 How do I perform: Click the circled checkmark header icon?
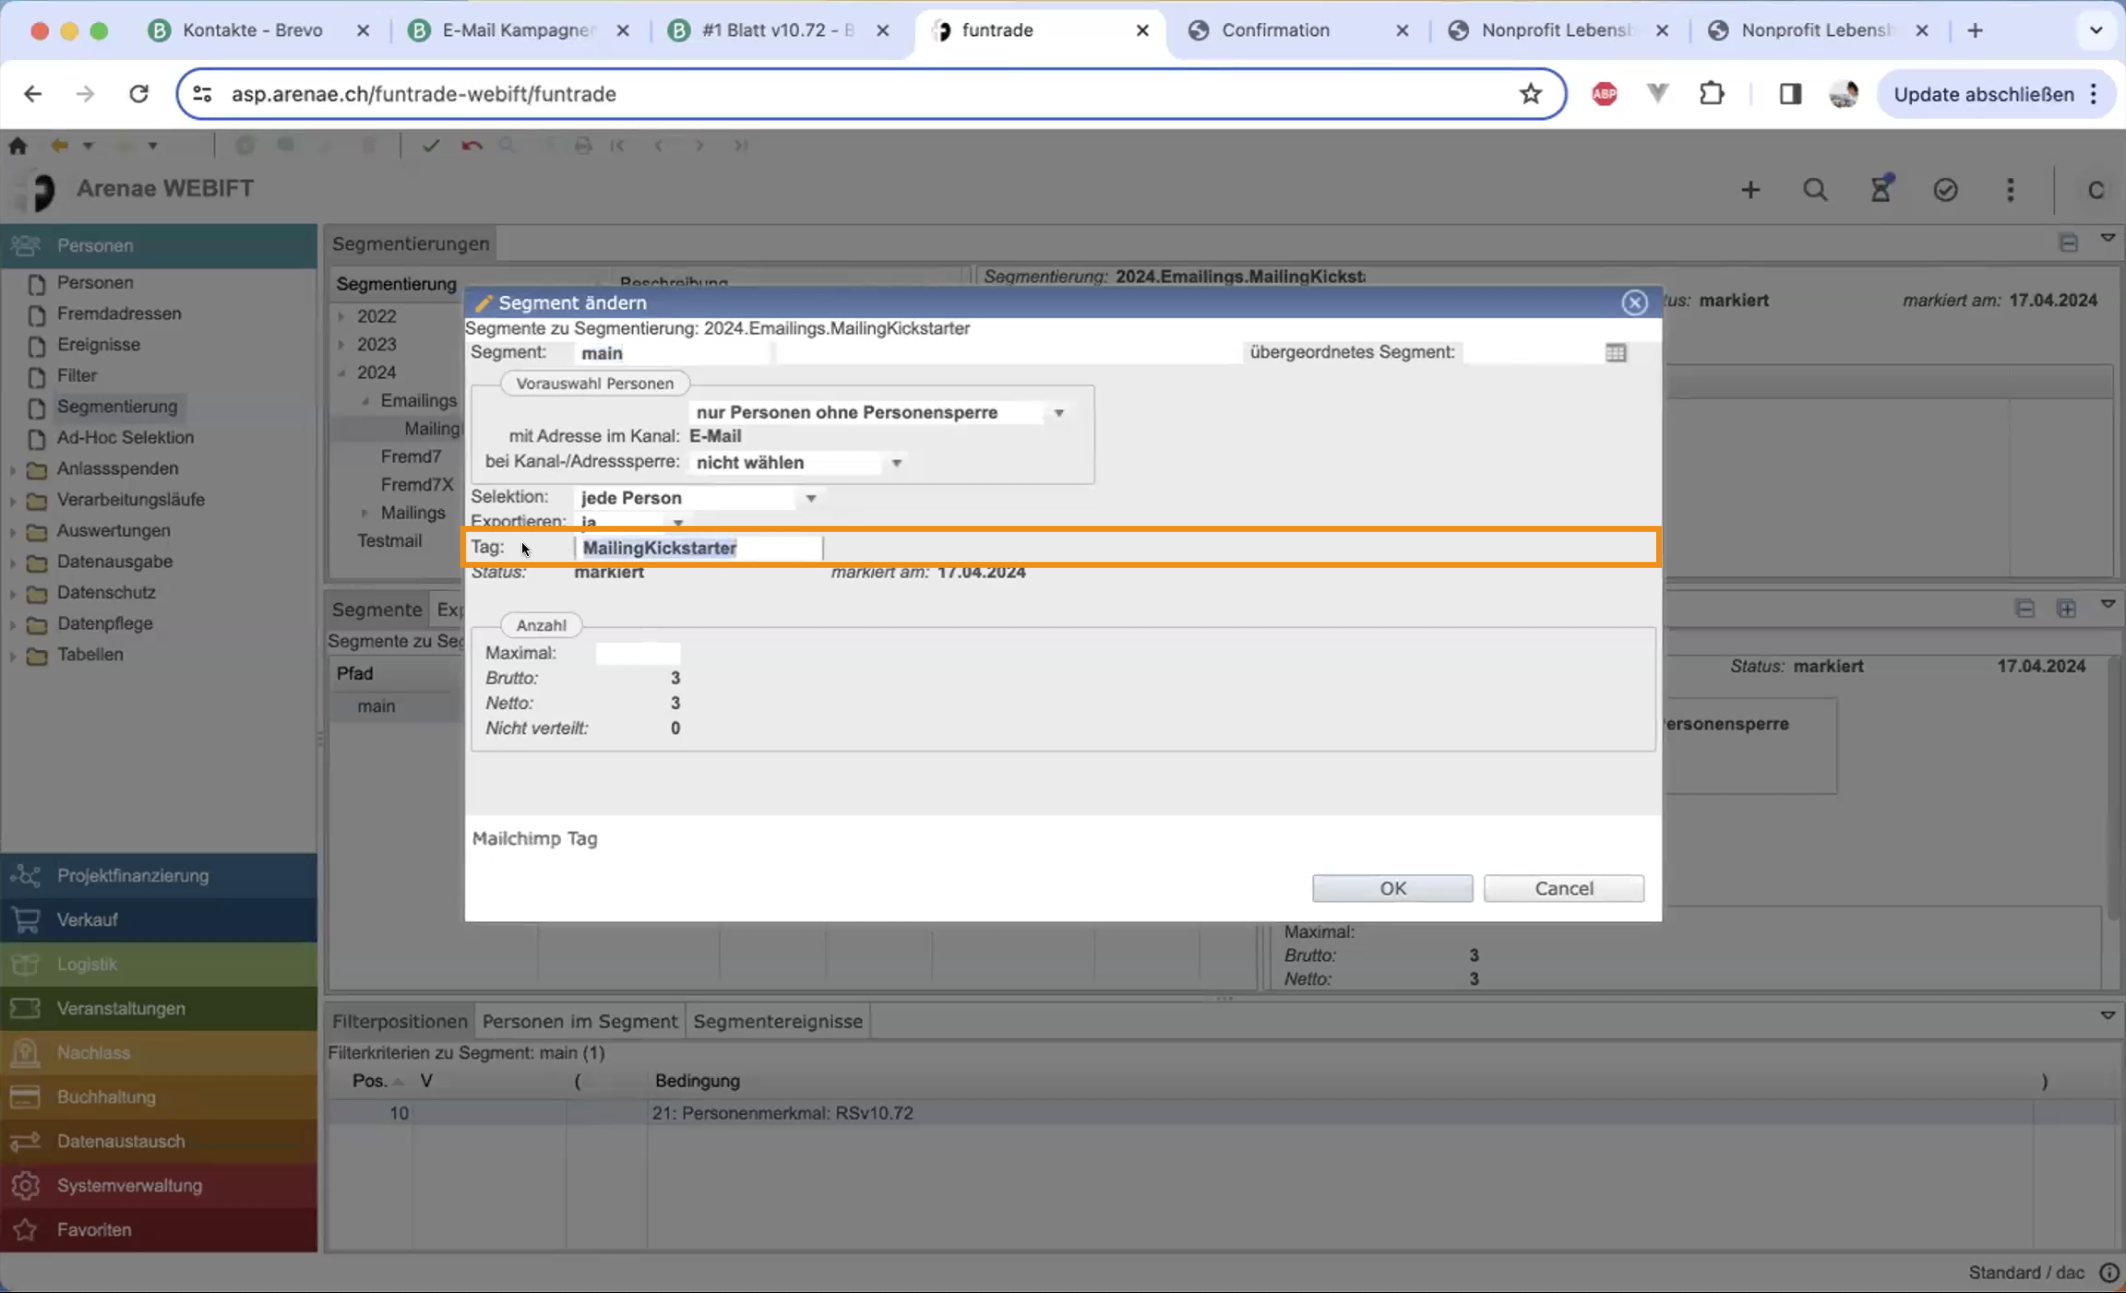[x=1945, y=190]
